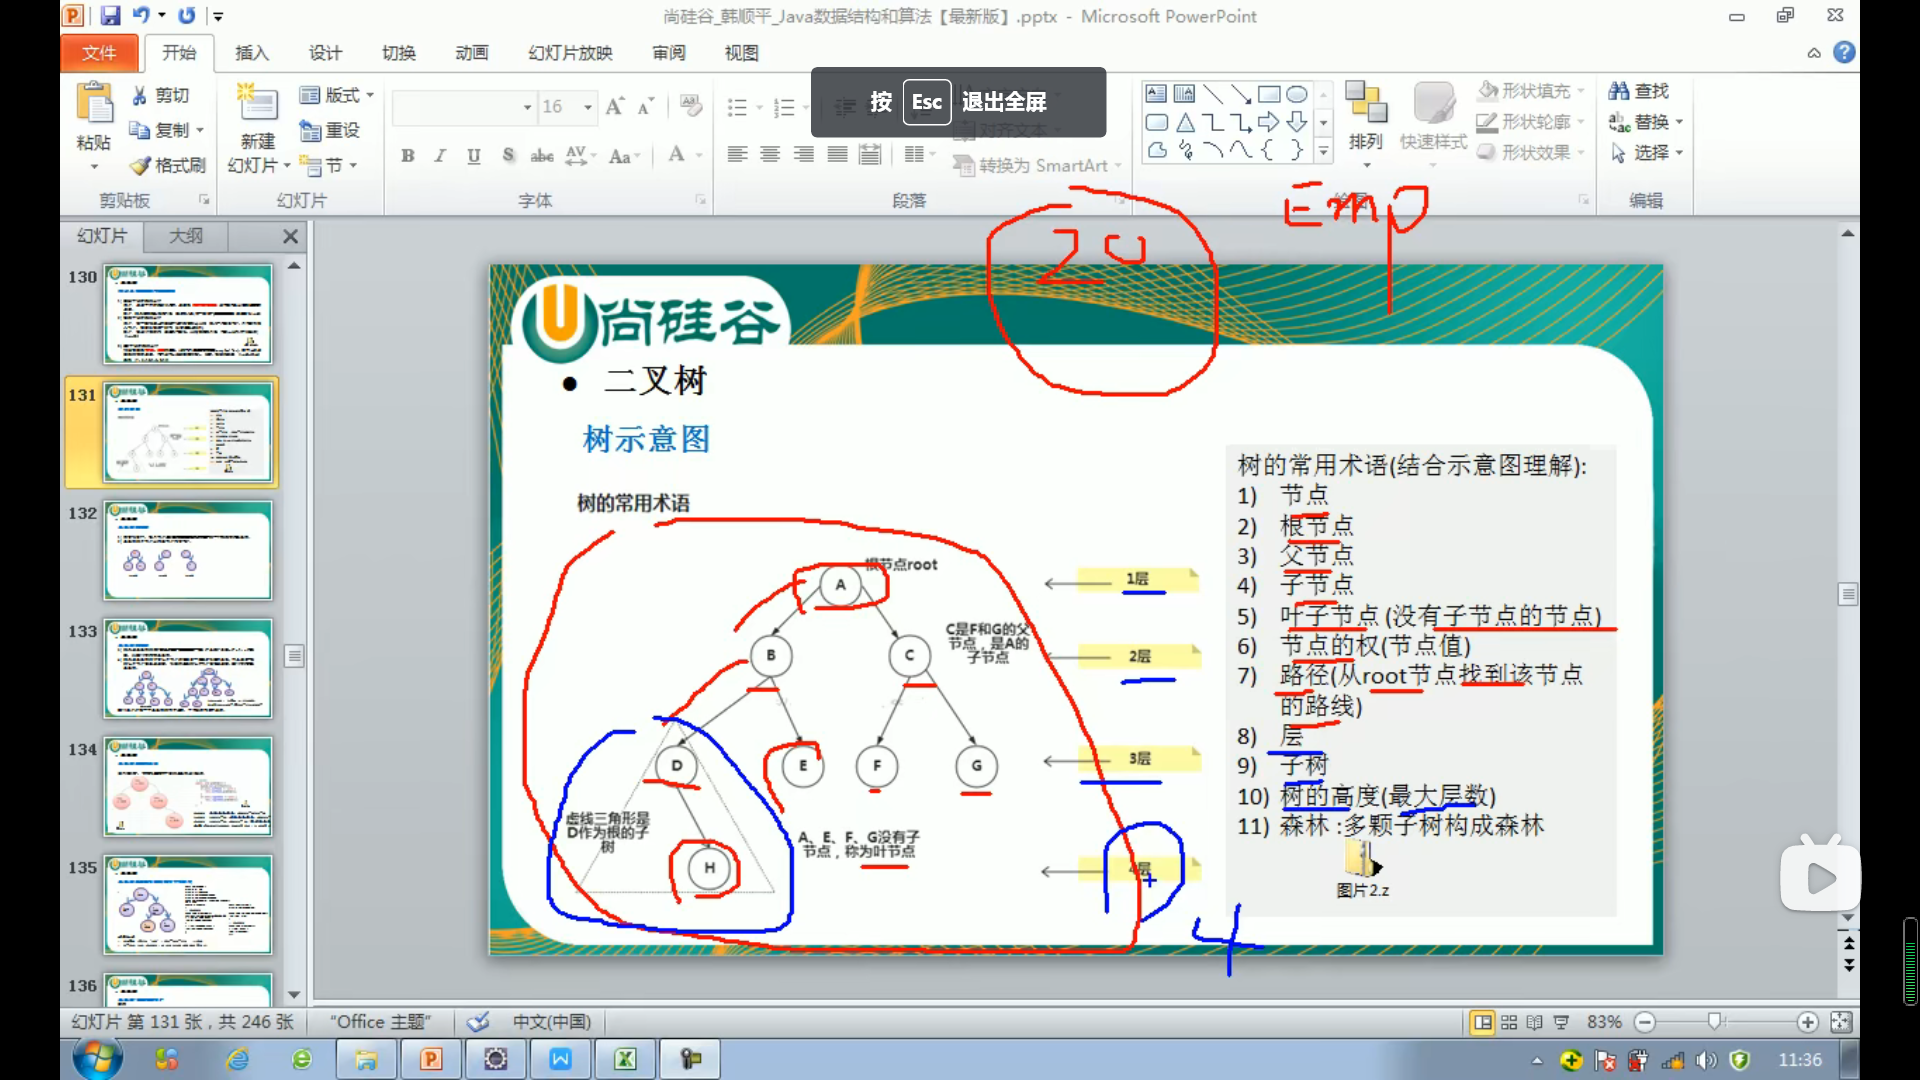Open the Insert (插入) ribbon tab

[251, 53]
